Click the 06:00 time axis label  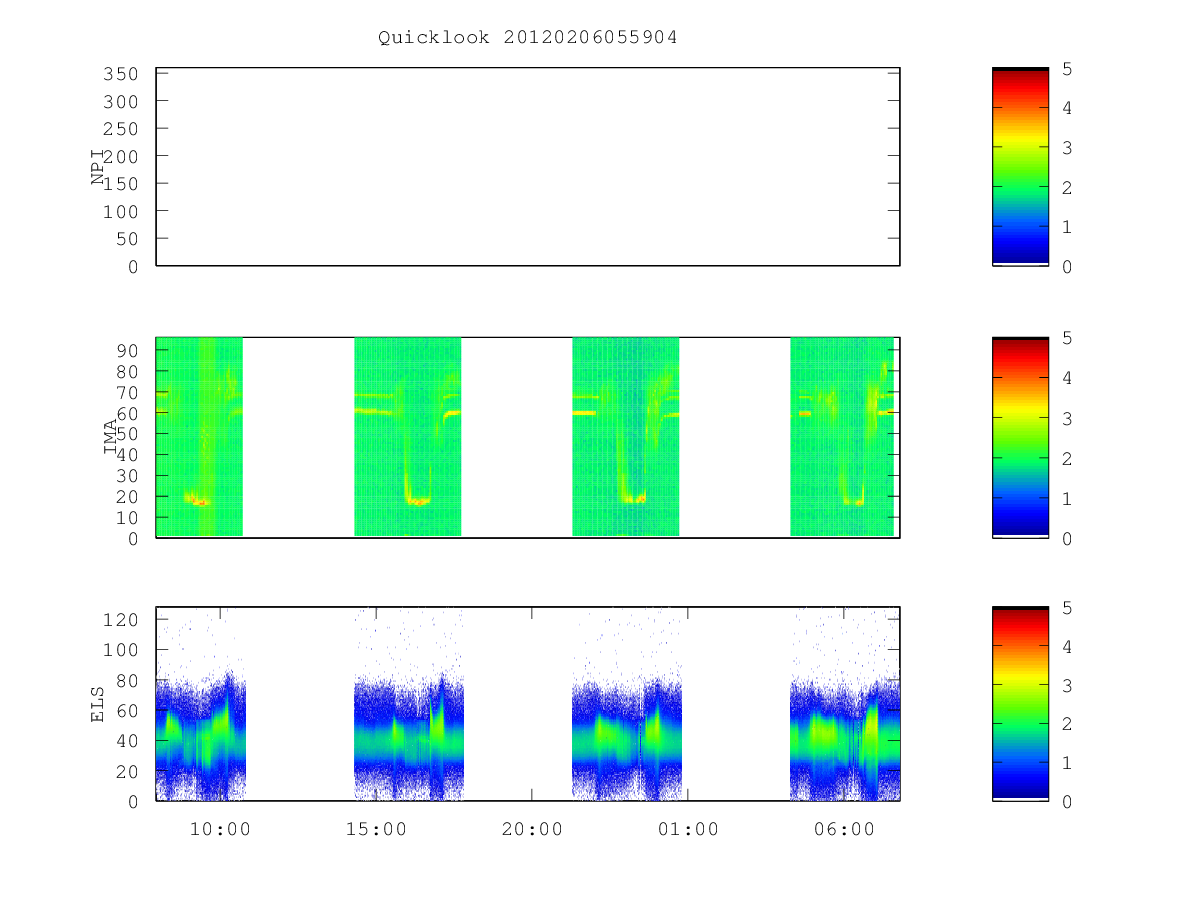coord(844,829)
